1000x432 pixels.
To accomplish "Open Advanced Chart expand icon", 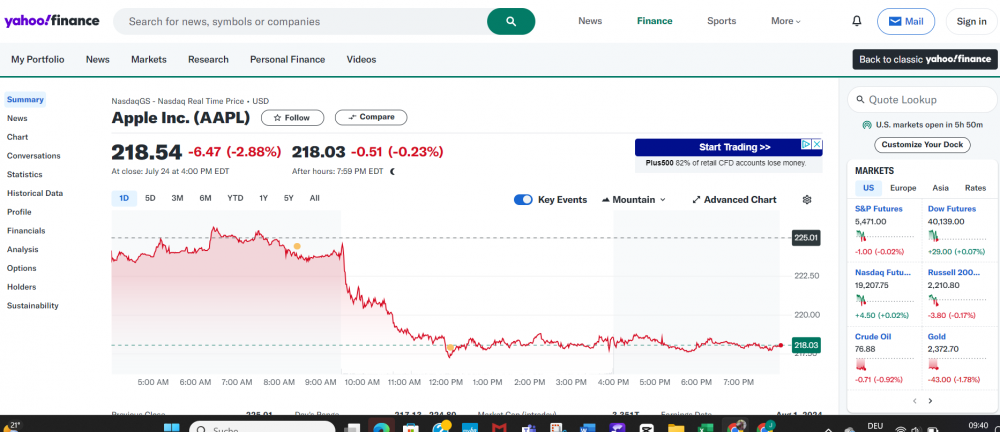I will [697, 200].
